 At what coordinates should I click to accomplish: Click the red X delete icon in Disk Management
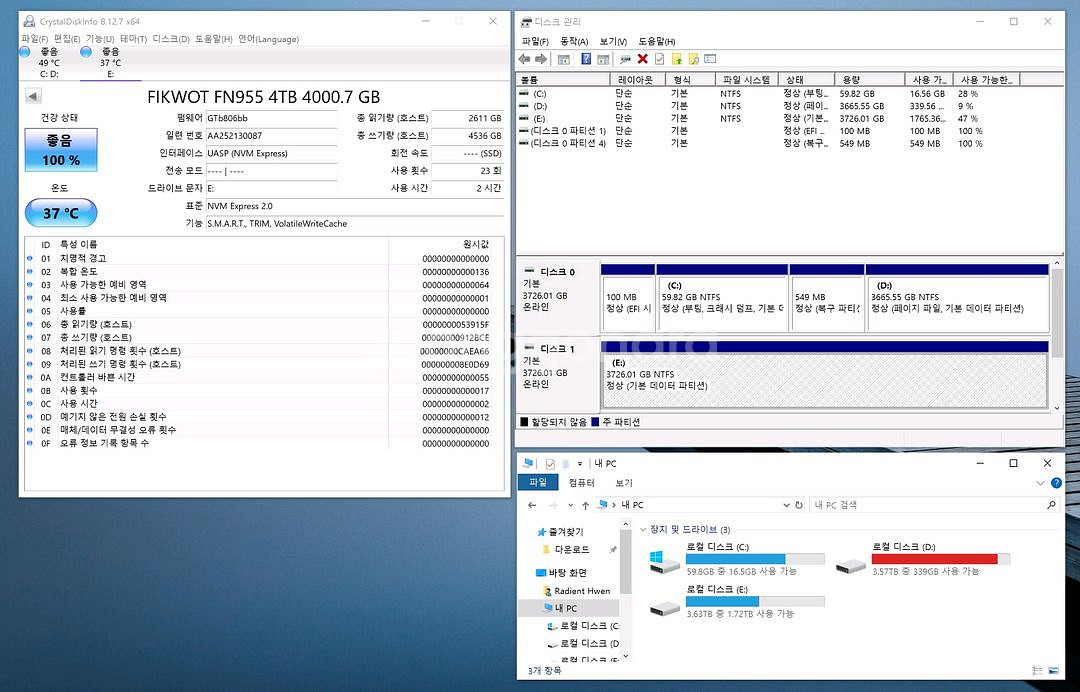click(643, 59)
